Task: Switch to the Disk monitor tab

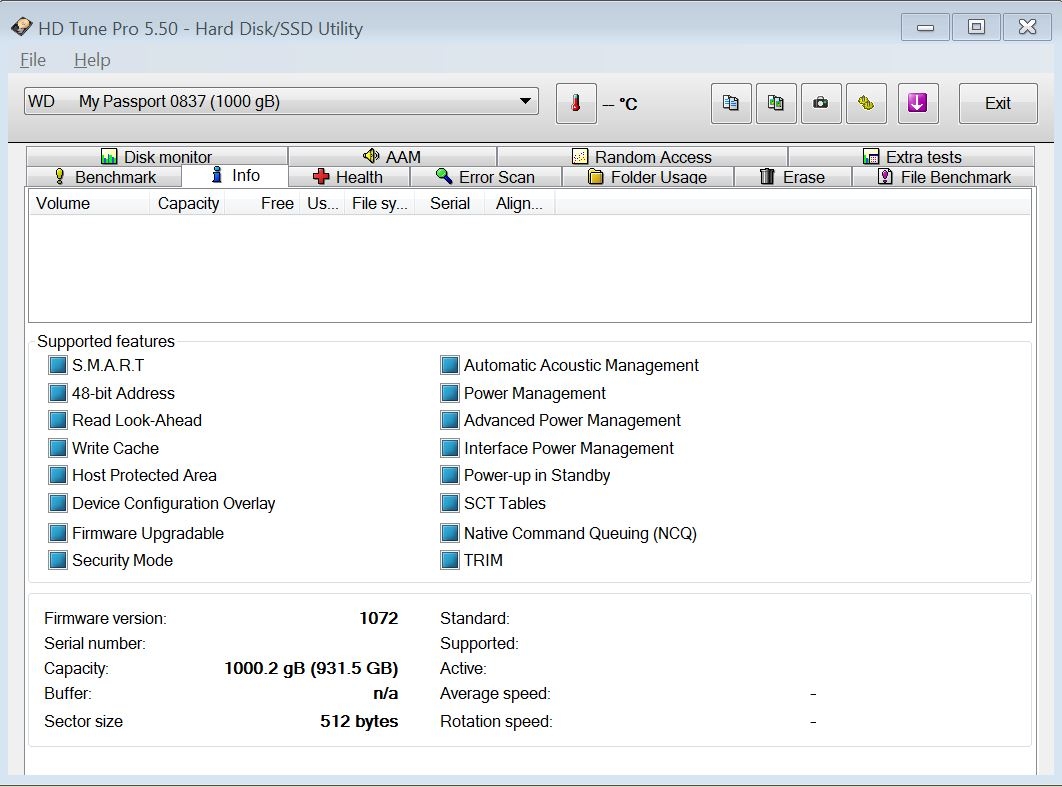Action: pos(156,156)
